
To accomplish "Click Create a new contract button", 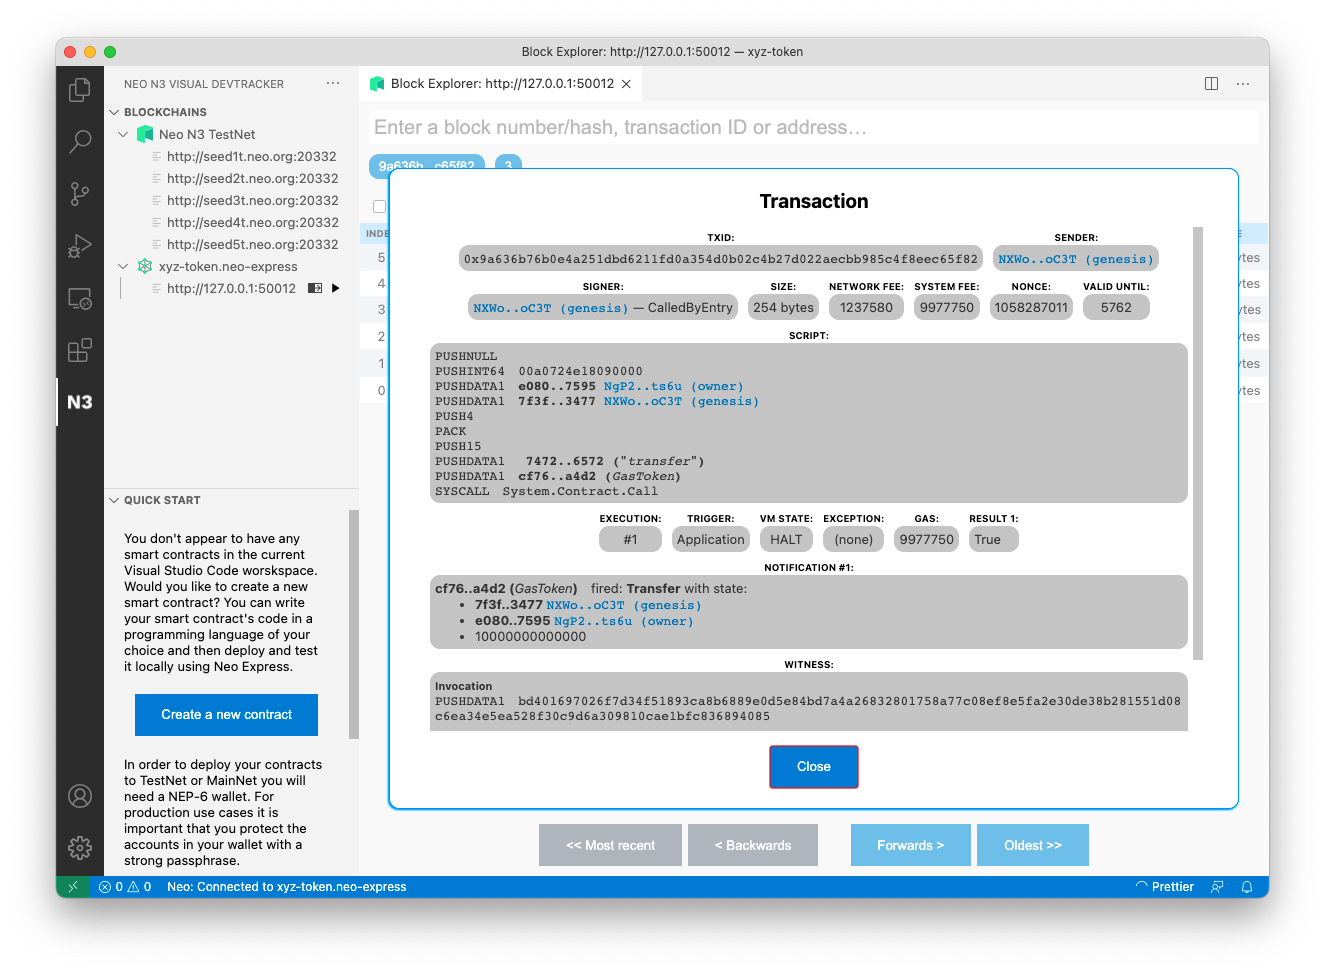I will pyautogui.click(x=226, y=715).
